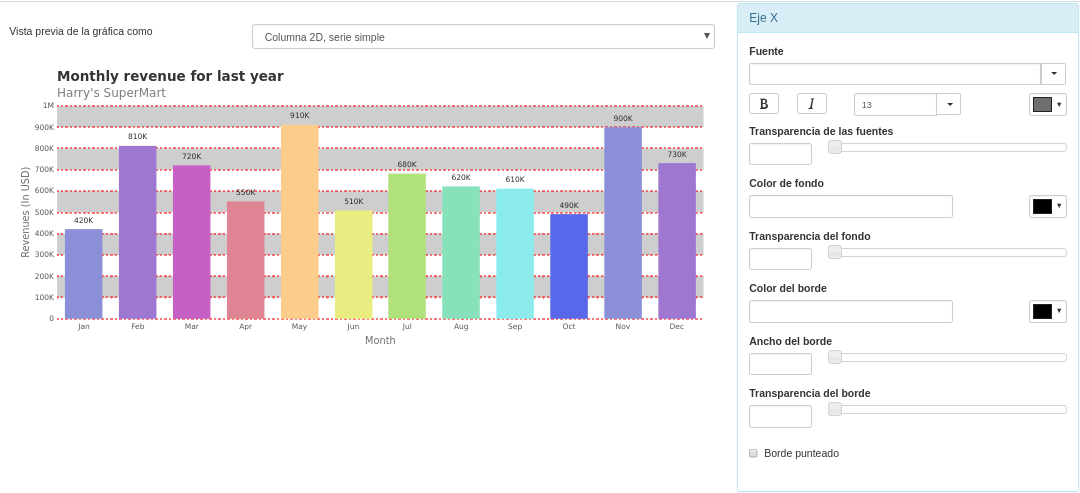Expand the font size dropdown arrow
Image resolution: width=1080 pixels, height=493 pixels.
948,104
